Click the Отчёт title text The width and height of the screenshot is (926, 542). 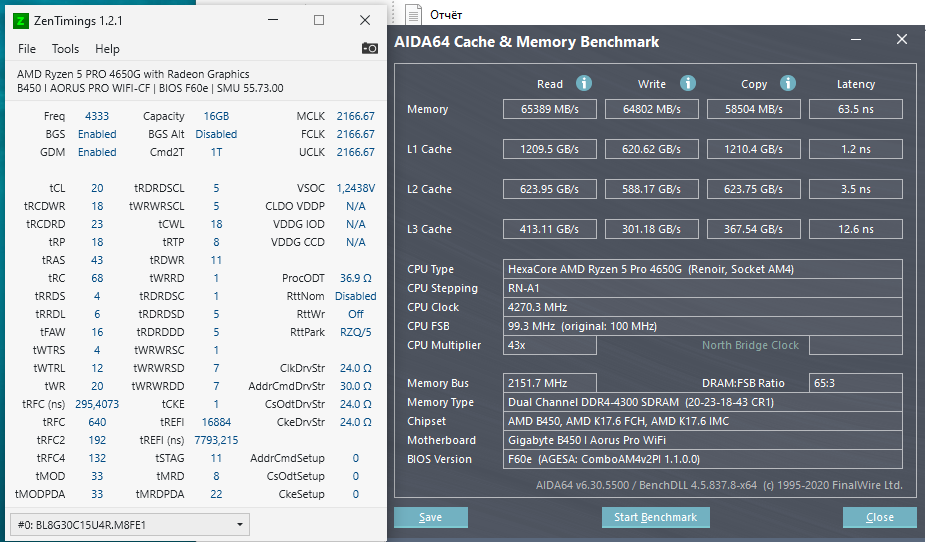coord(446,15)
